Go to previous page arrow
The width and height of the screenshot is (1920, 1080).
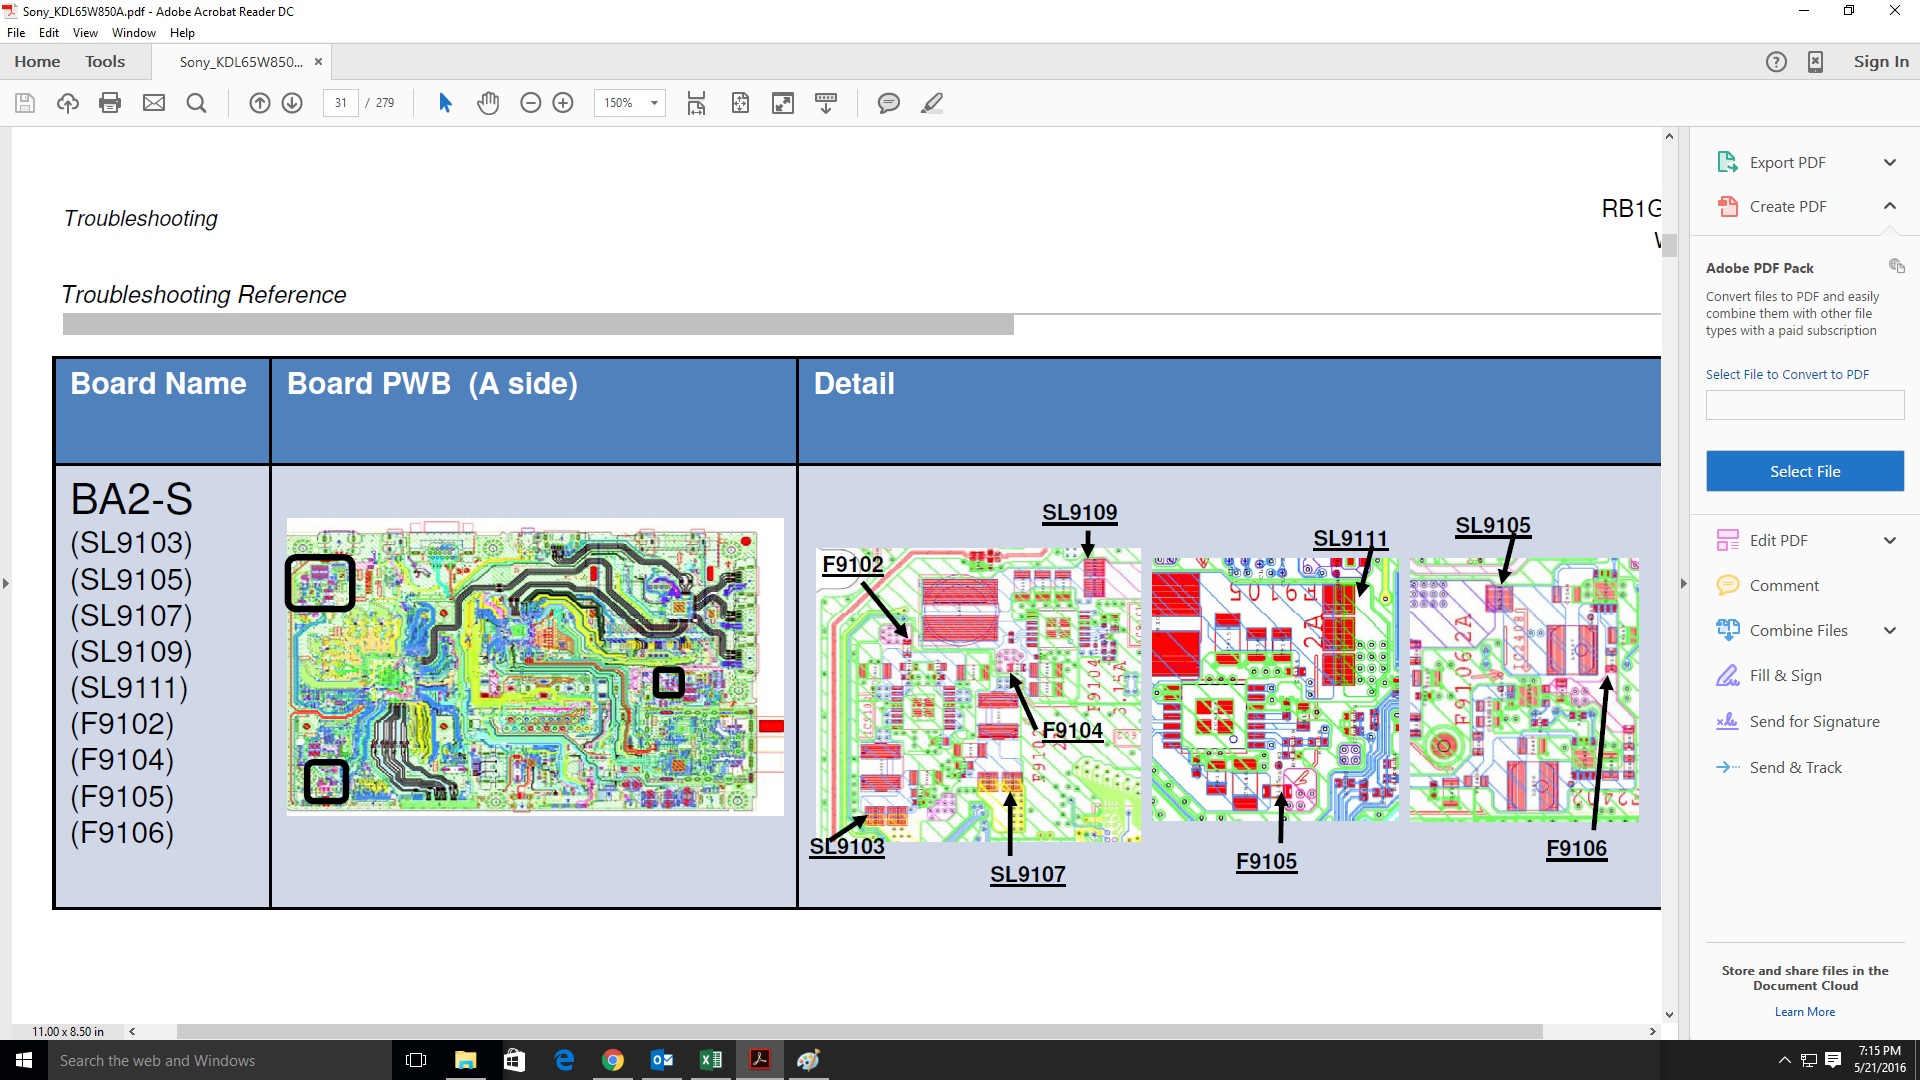(259, 103)
